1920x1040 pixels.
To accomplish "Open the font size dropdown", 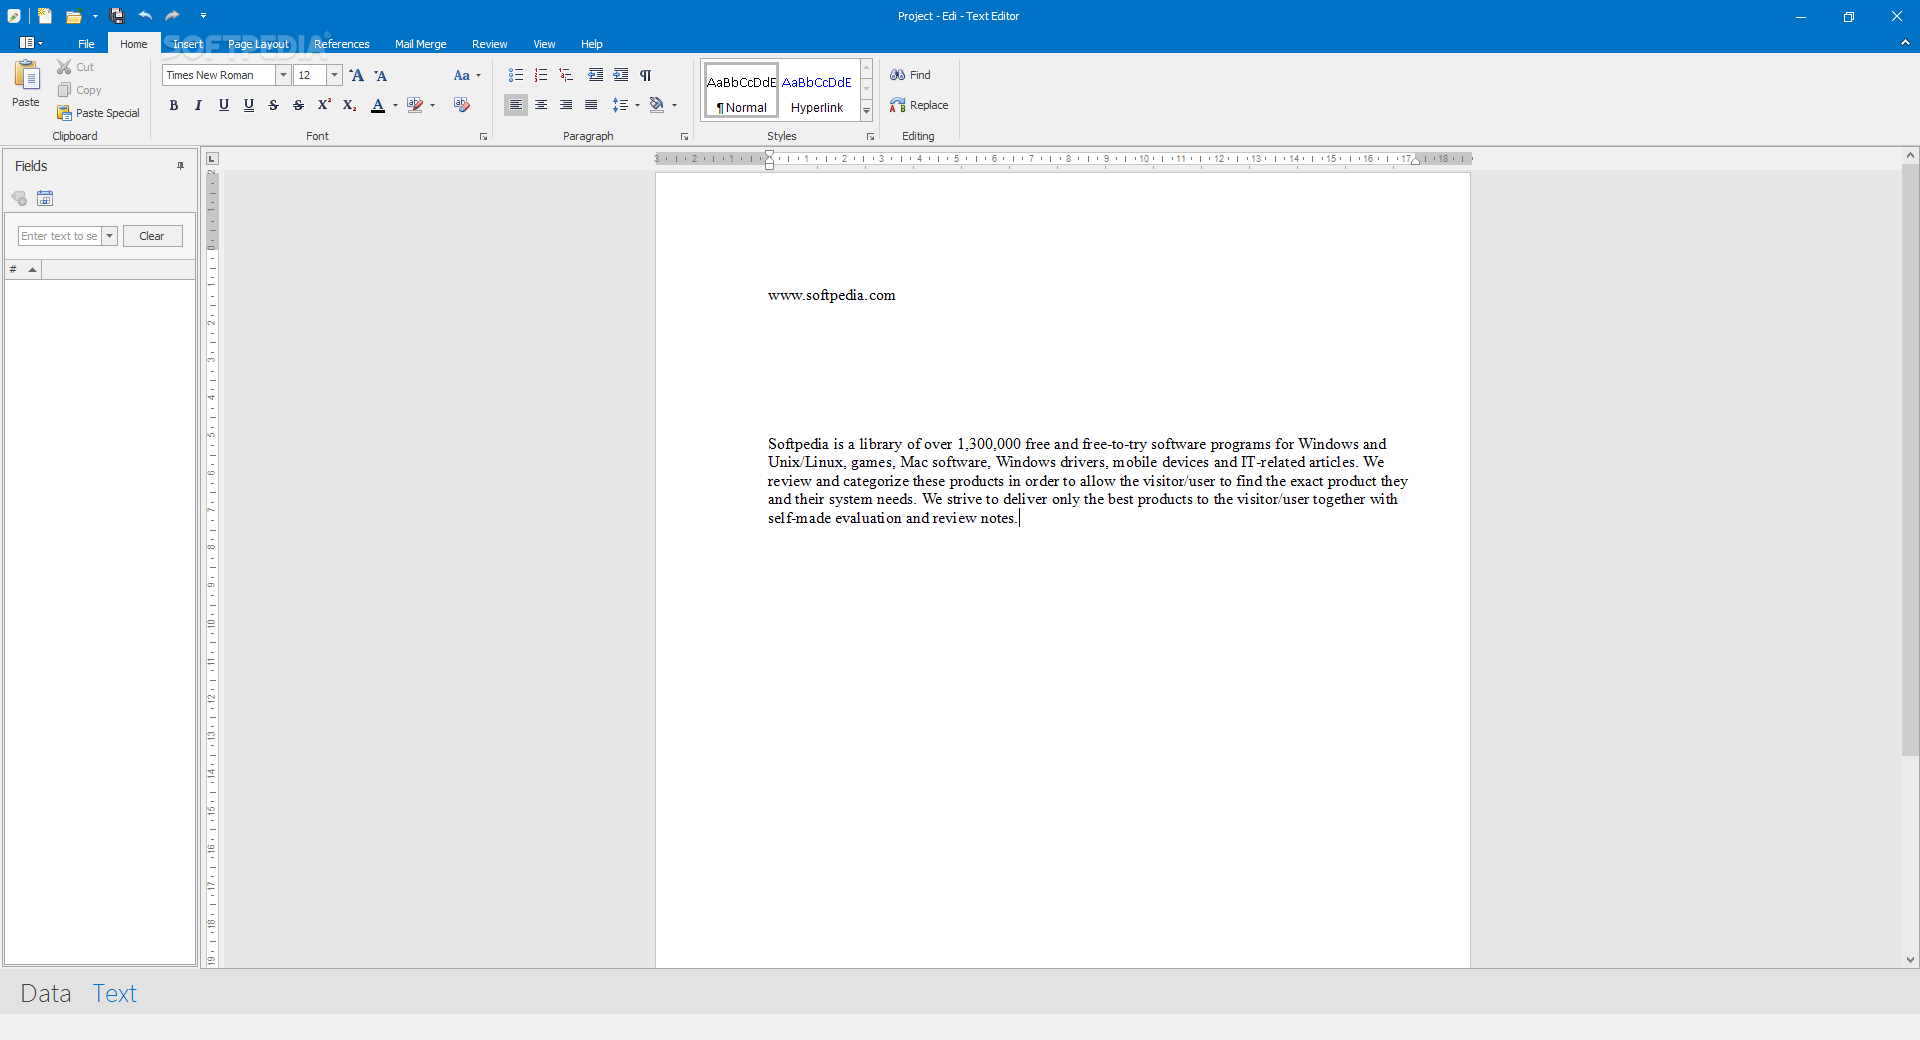I will pos(334,75).
